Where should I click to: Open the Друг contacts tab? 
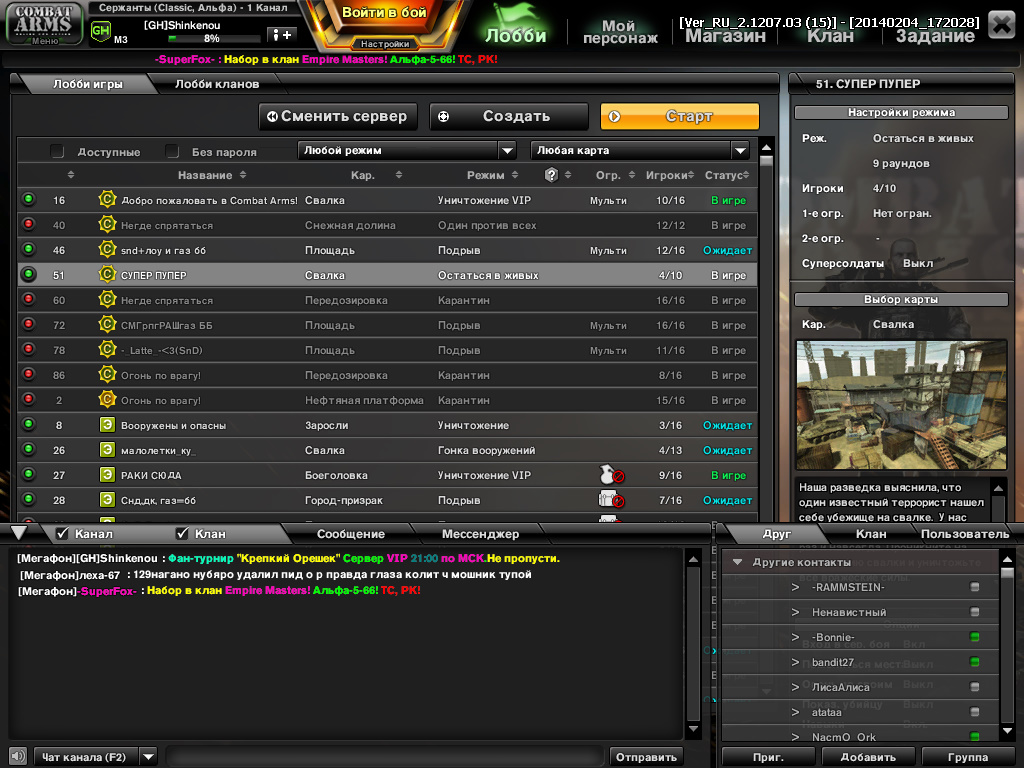pos(776,534)
